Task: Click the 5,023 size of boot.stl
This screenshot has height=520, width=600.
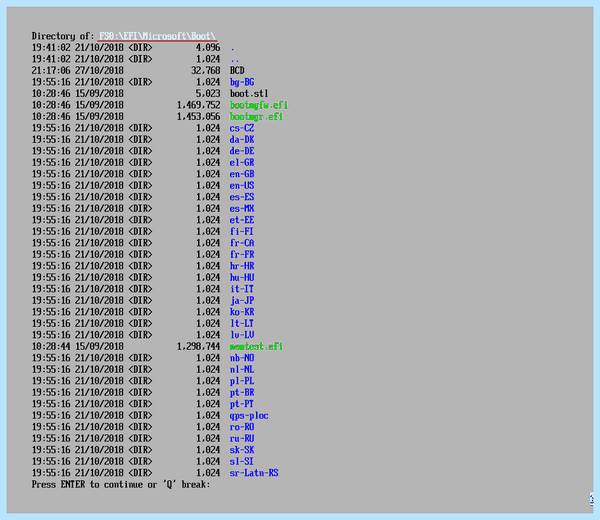Action: click(208, 93)
